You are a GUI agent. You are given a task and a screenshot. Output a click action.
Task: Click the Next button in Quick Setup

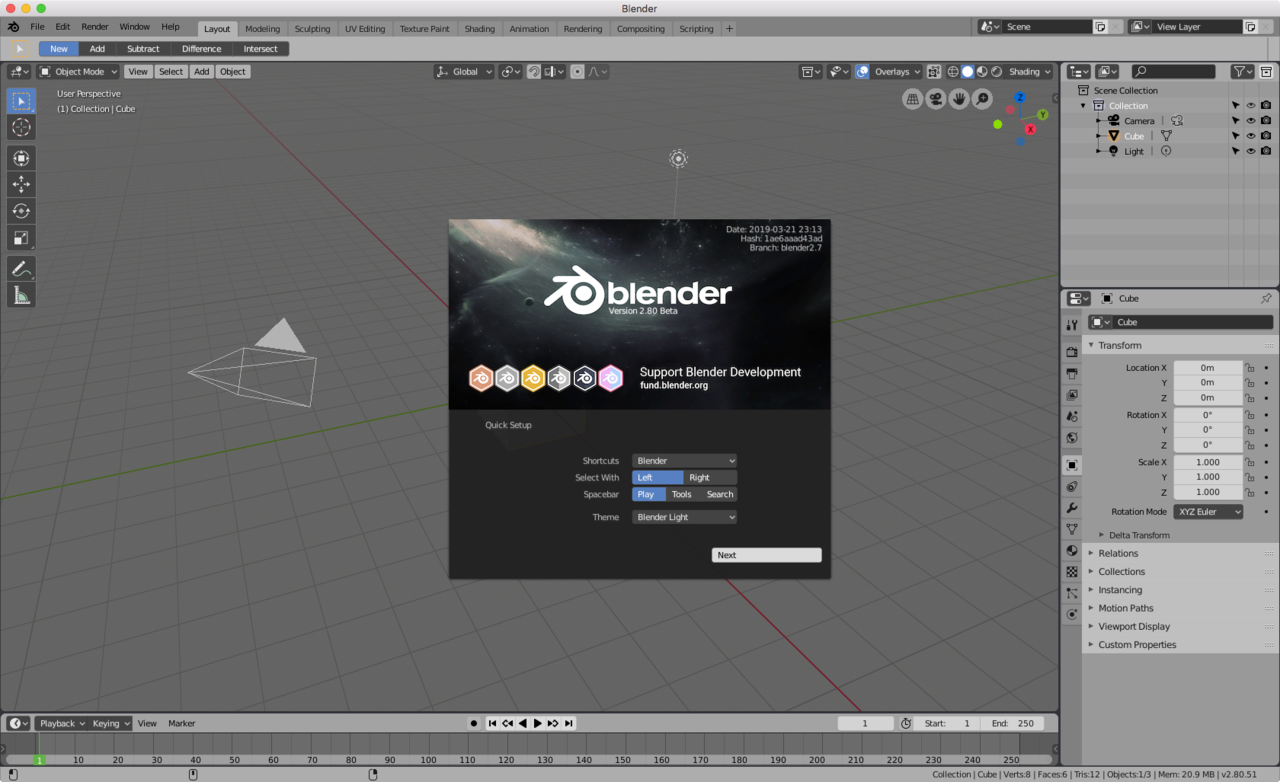click(x=767, y=555)
